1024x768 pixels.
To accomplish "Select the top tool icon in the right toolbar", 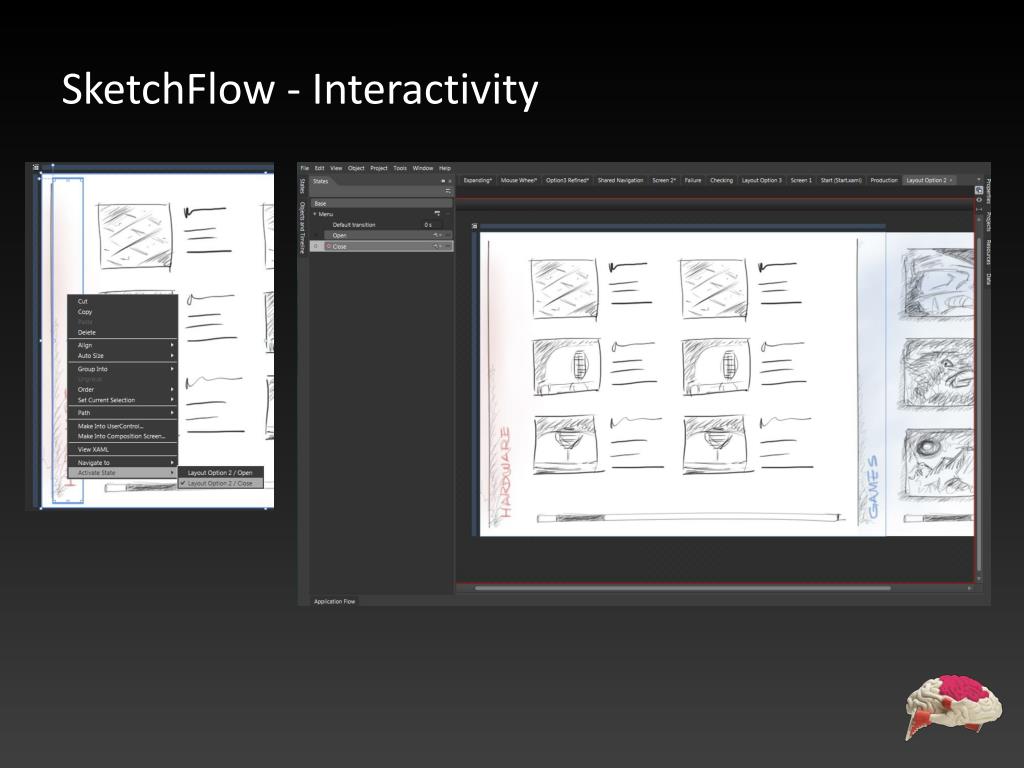I will coord(979,190).
